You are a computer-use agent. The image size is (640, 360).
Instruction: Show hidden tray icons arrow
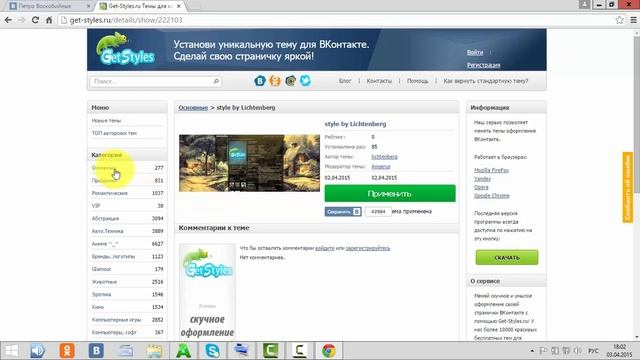(532, 351)
